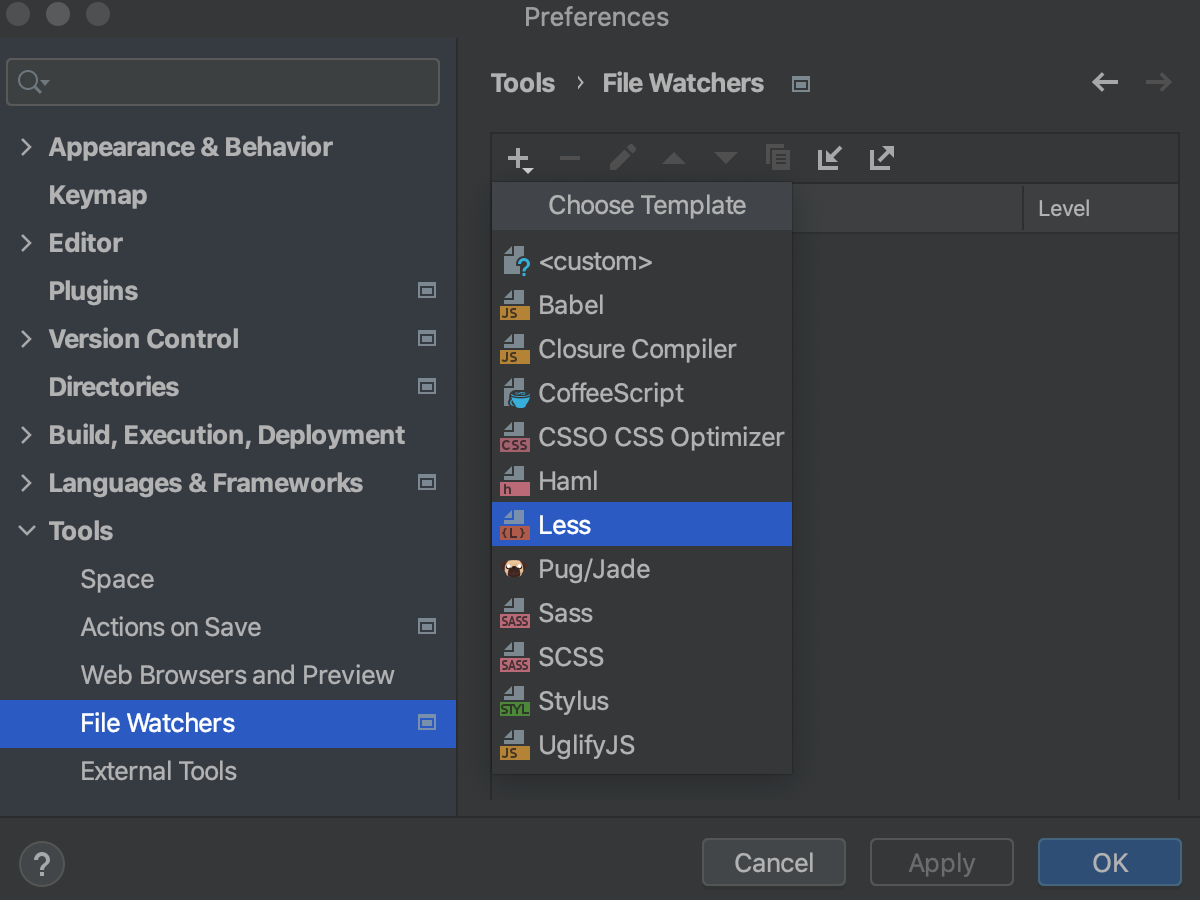The height and width of the screenshot is (900, 1200).
Task: Expand the Build, Execution, Deployment section
Action: [26, 435]
